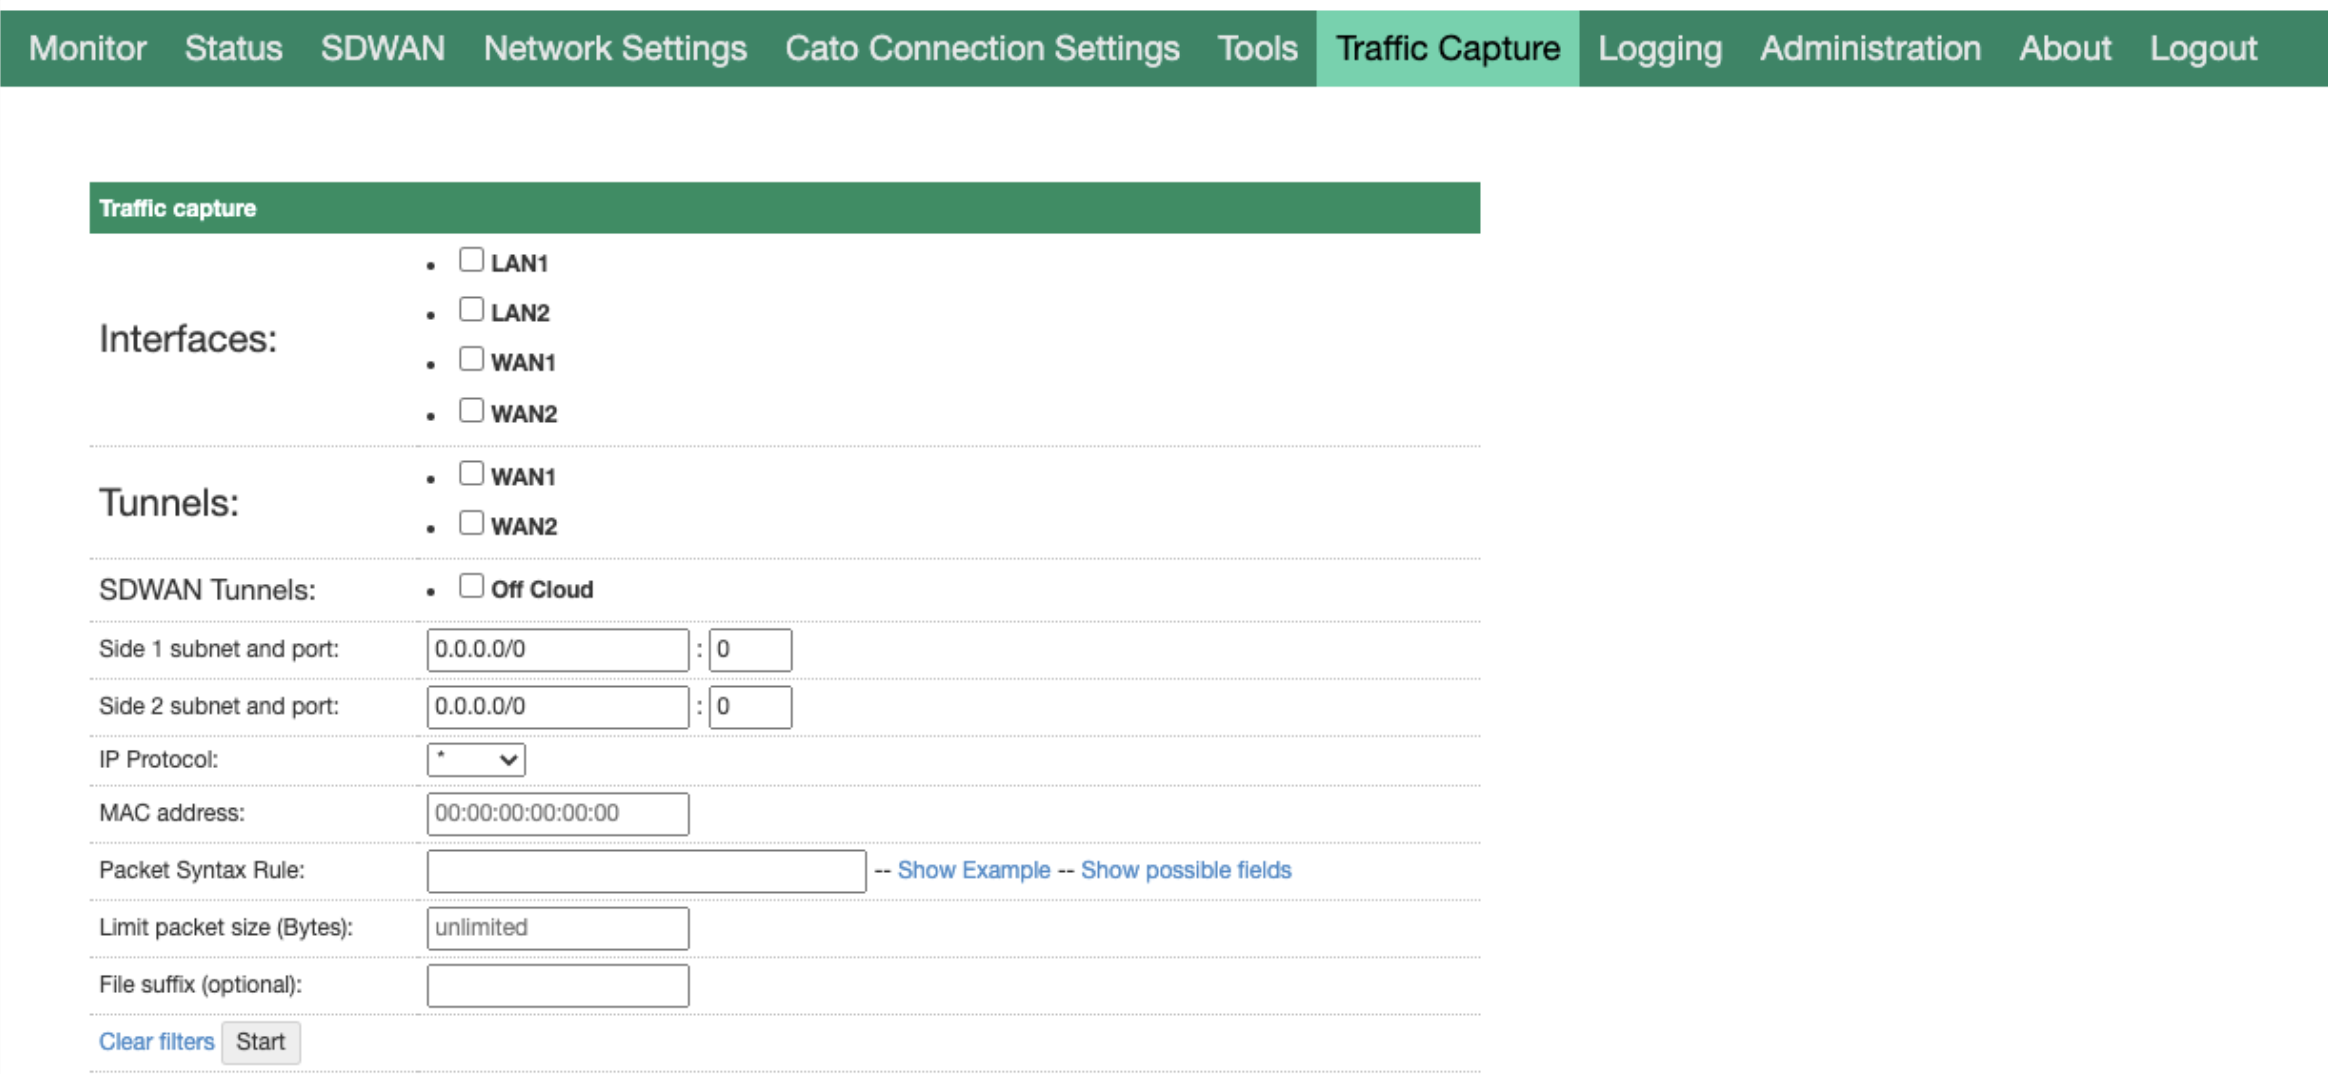Screen dimensions: 2328x1074
Task: Open Show possible fields link
Action: (1186, 870)
